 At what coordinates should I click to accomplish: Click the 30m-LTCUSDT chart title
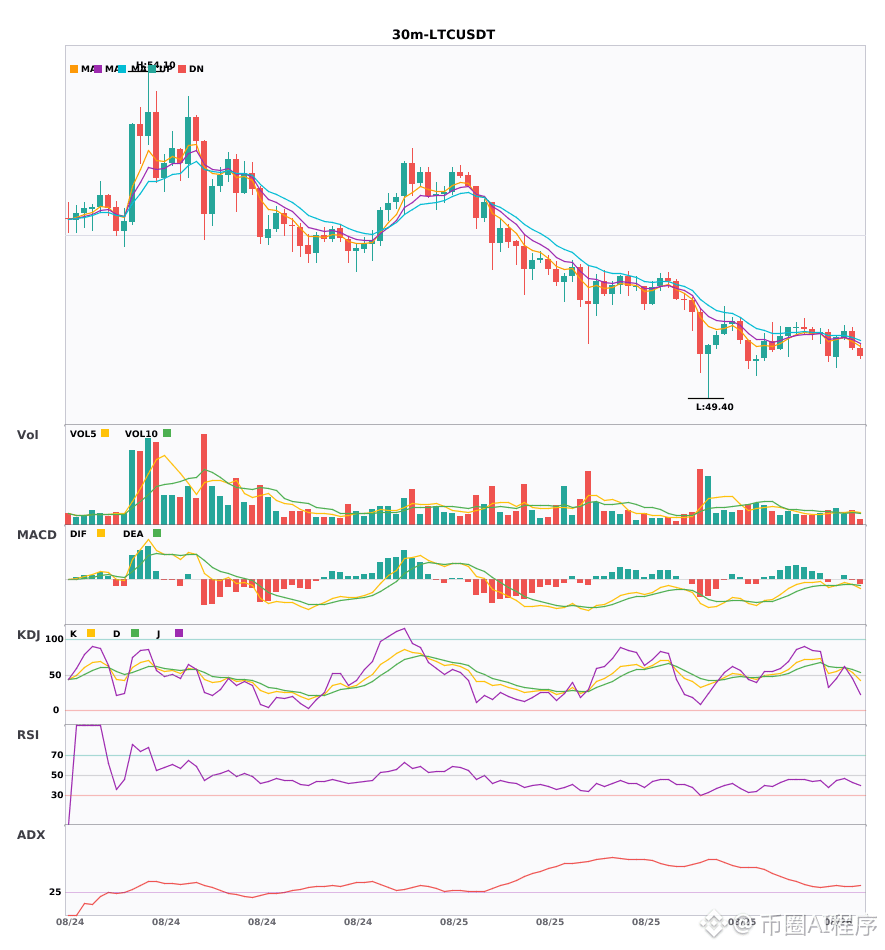443,35
